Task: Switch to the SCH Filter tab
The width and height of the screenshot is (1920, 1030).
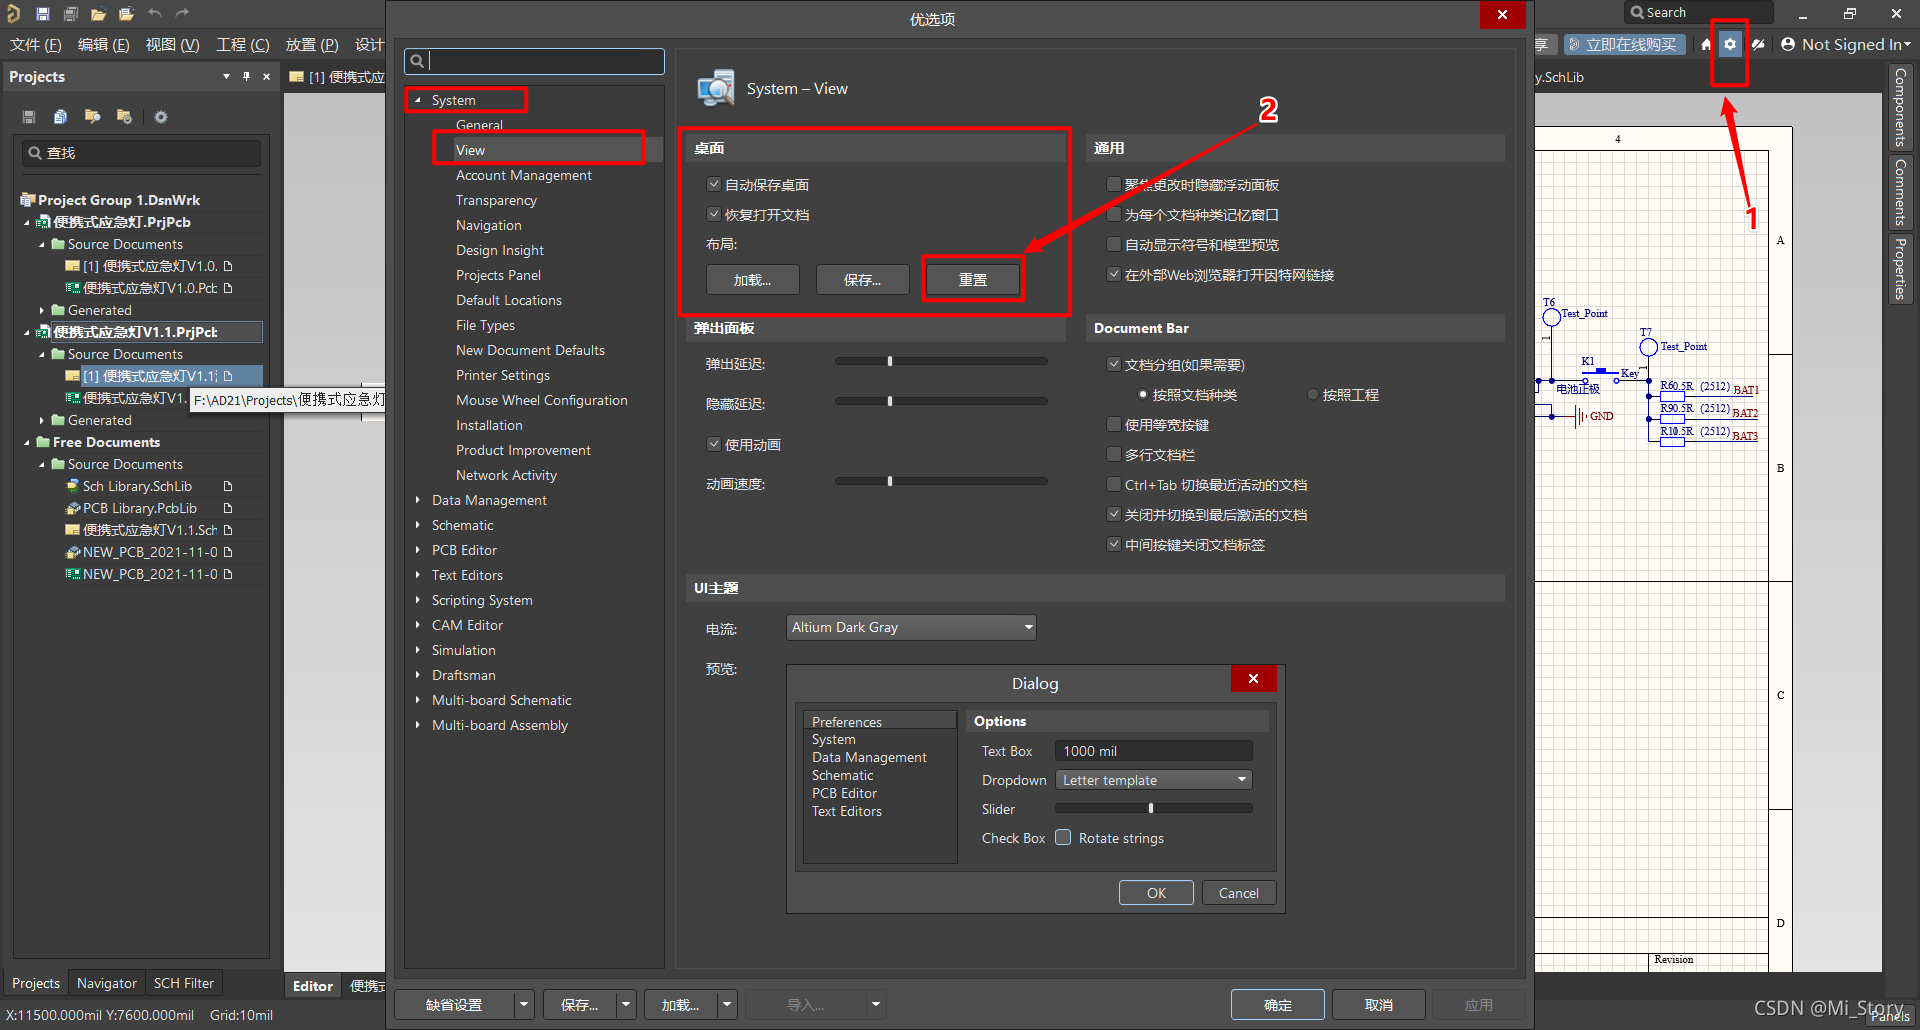Action: tap(184, 983)
